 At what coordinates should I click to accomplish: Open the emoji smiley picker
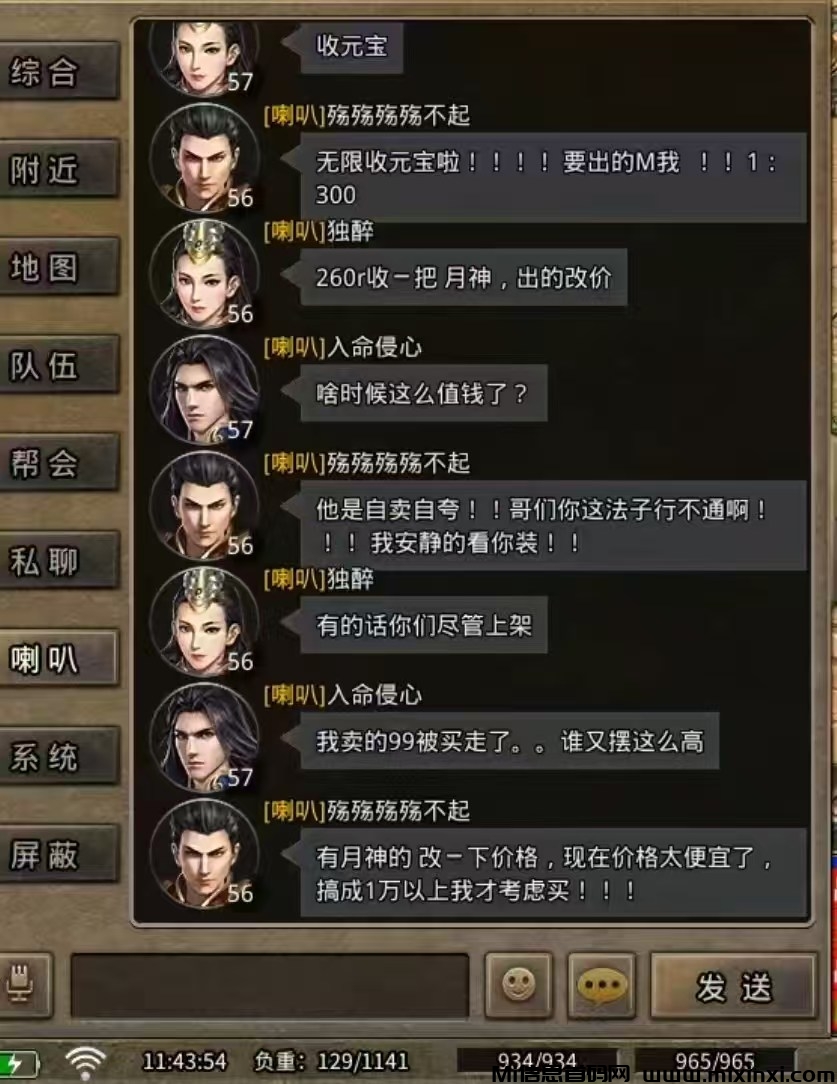(518, 984)
